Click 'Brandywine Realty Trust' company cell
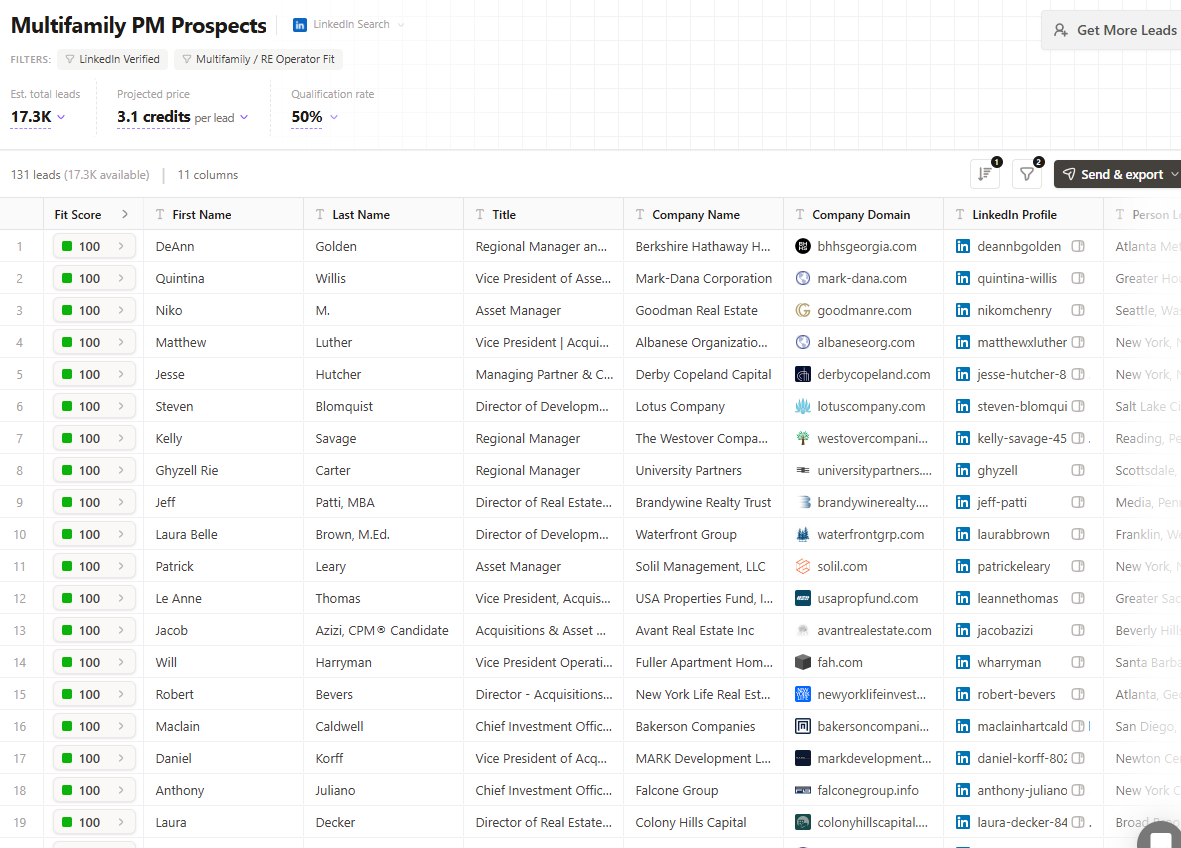The height and width of the screenshot is (848, 1181). point(703,502)
